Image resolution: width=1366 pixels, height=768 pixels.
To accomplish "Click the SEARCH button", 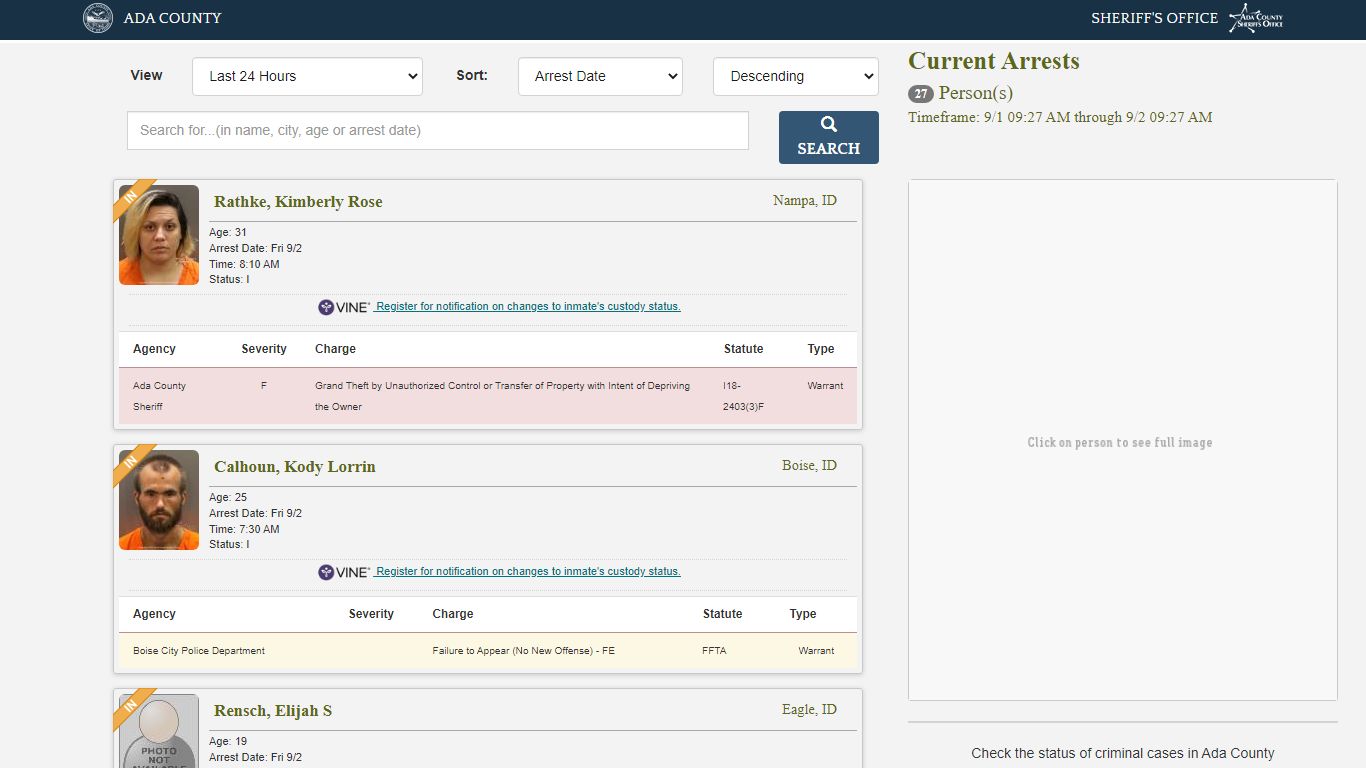I will [829, 137].
